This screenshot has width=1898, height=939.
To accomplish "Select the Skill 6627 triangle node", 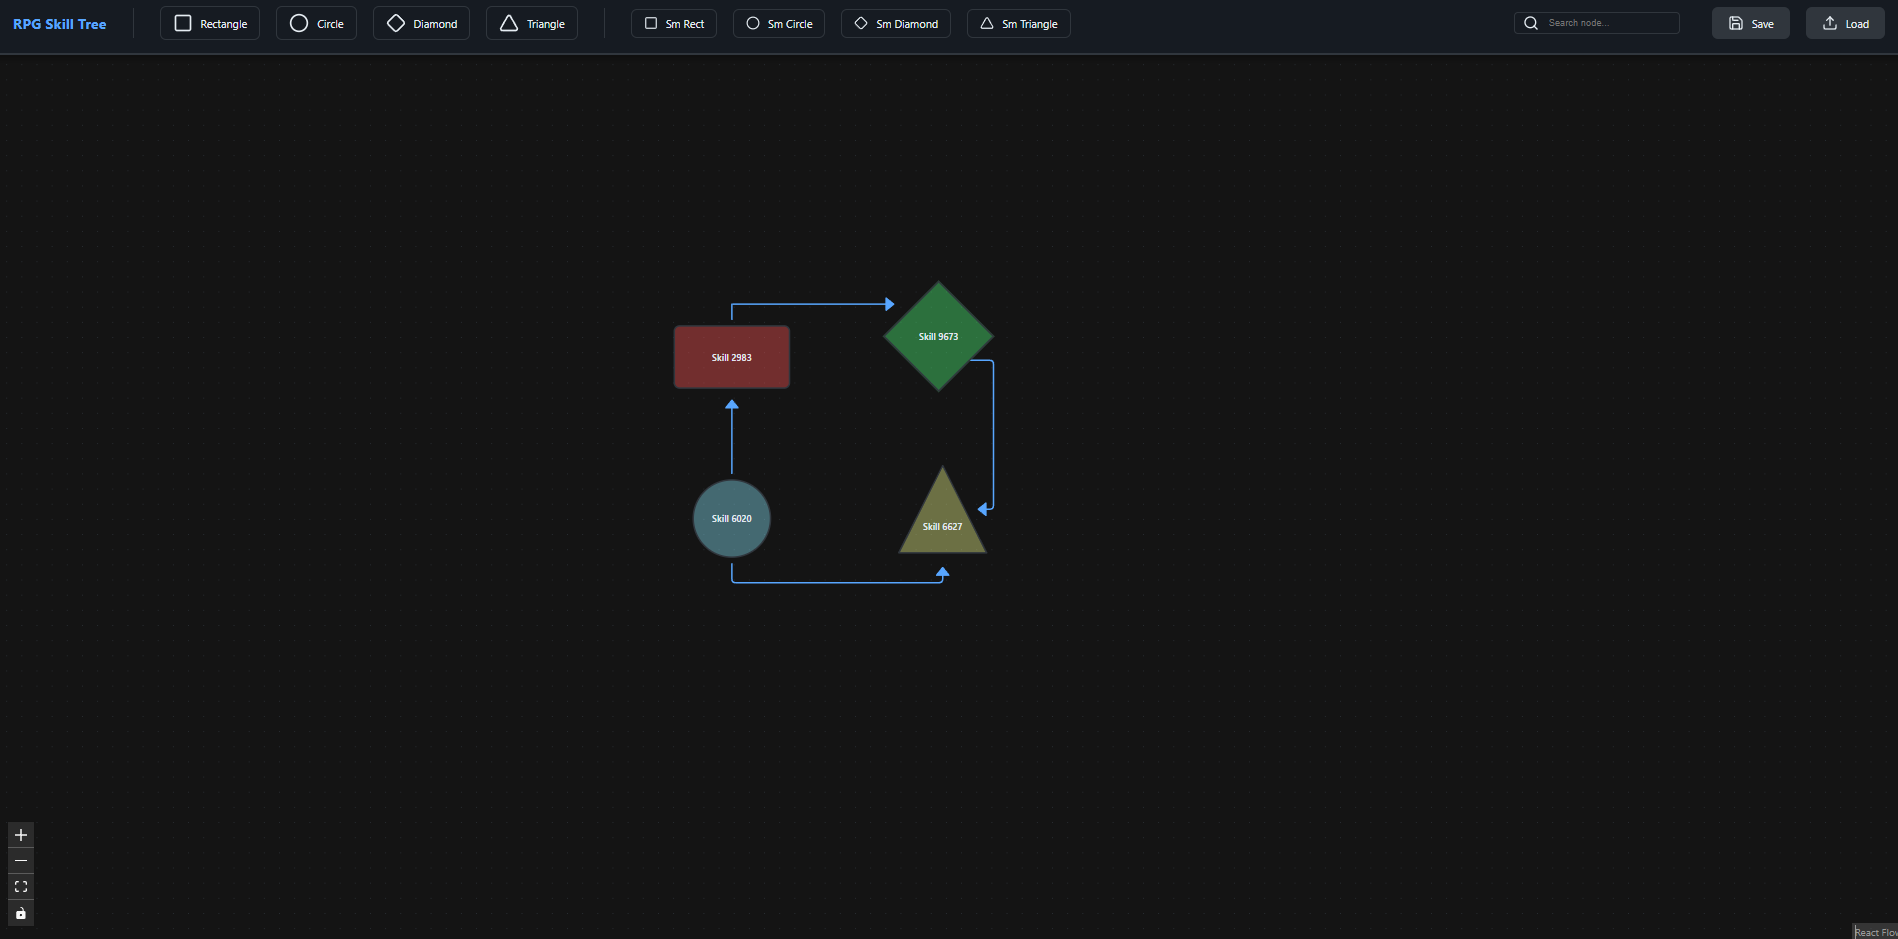I will [942, 518].
